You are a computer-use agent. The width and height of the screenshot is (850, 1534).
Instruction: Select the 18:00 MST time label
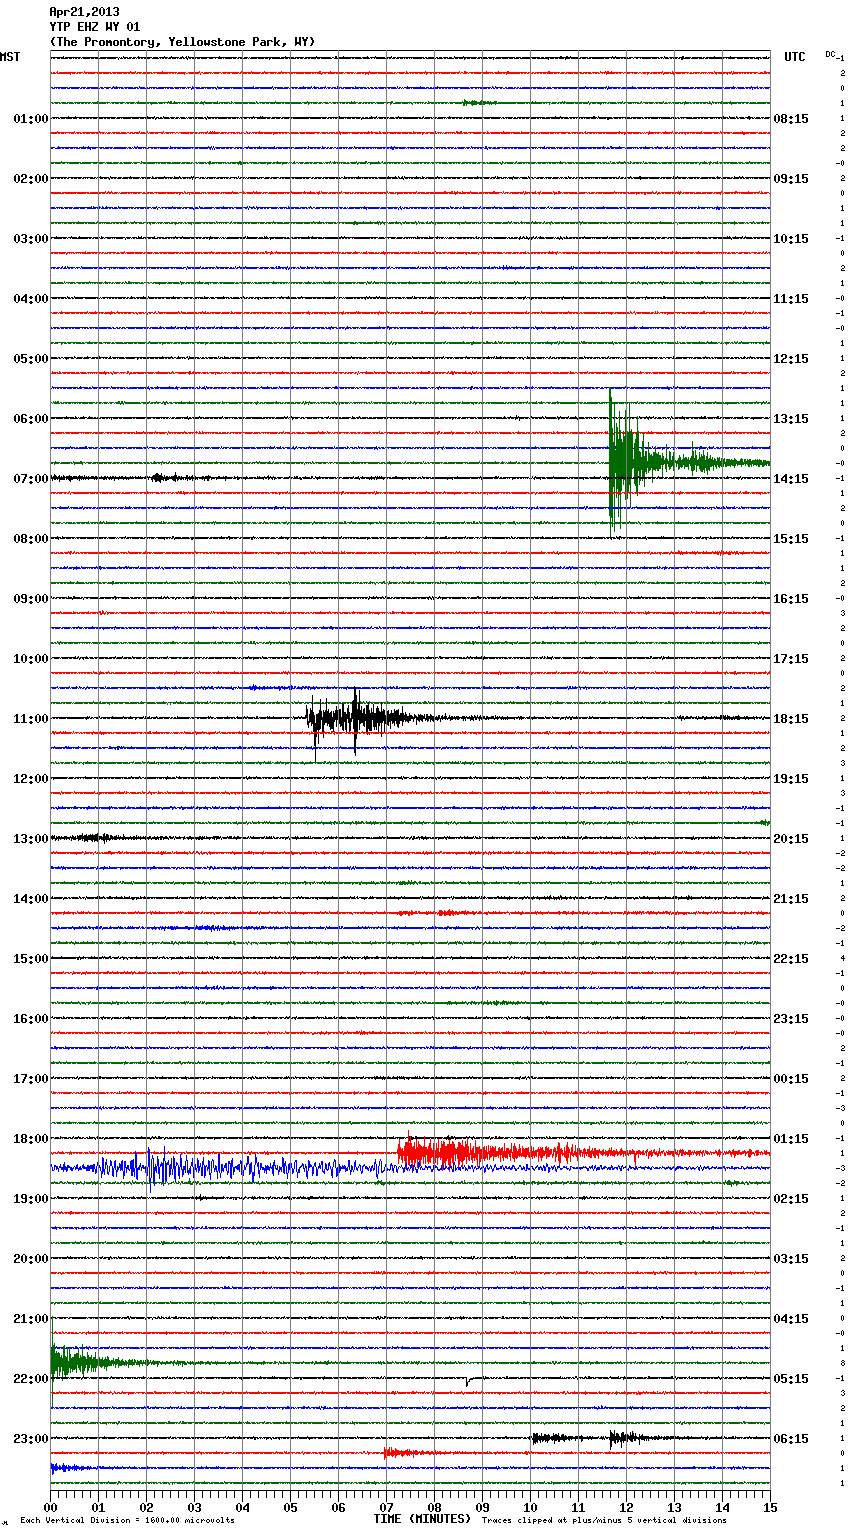click(x=30, y=1139)
